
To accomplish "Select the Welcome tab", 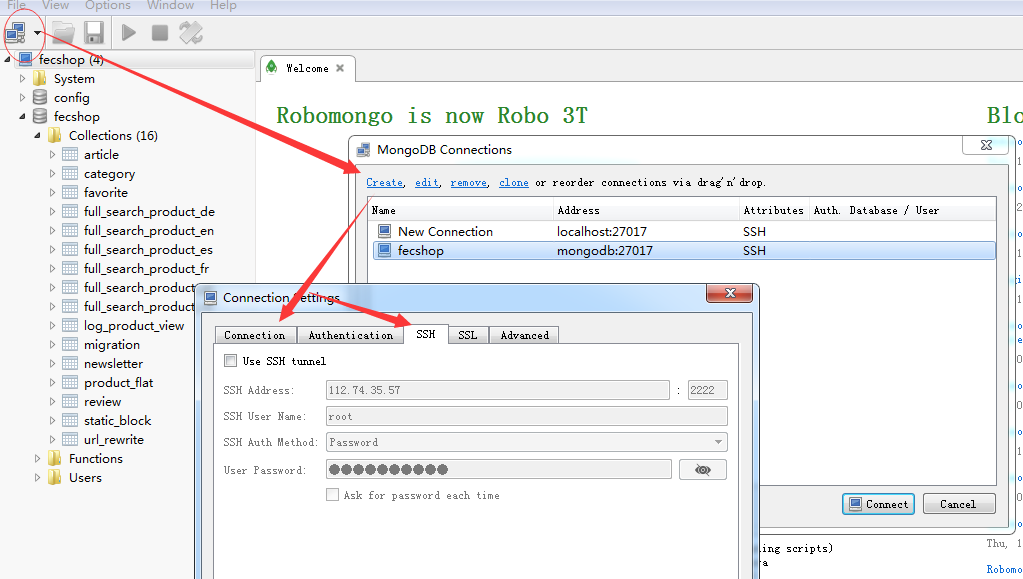I will (307, 68).
